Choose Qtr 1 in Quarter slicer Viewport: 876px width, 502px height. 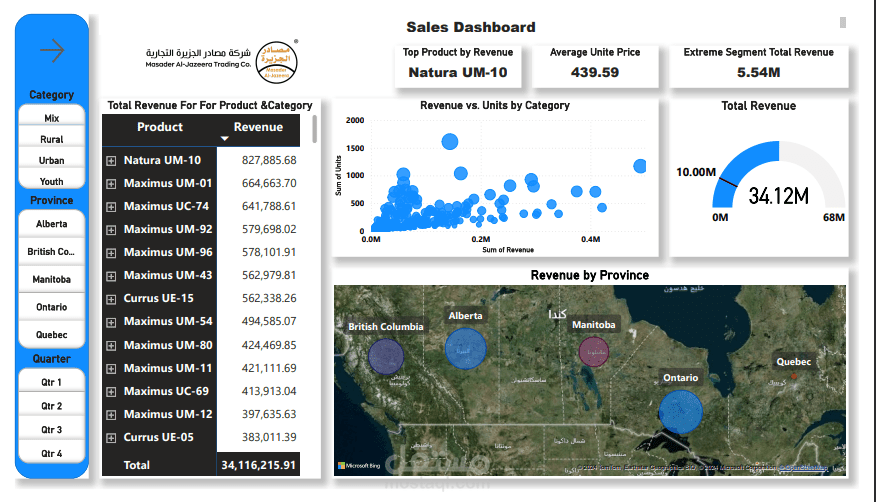(x=51, y=382)
